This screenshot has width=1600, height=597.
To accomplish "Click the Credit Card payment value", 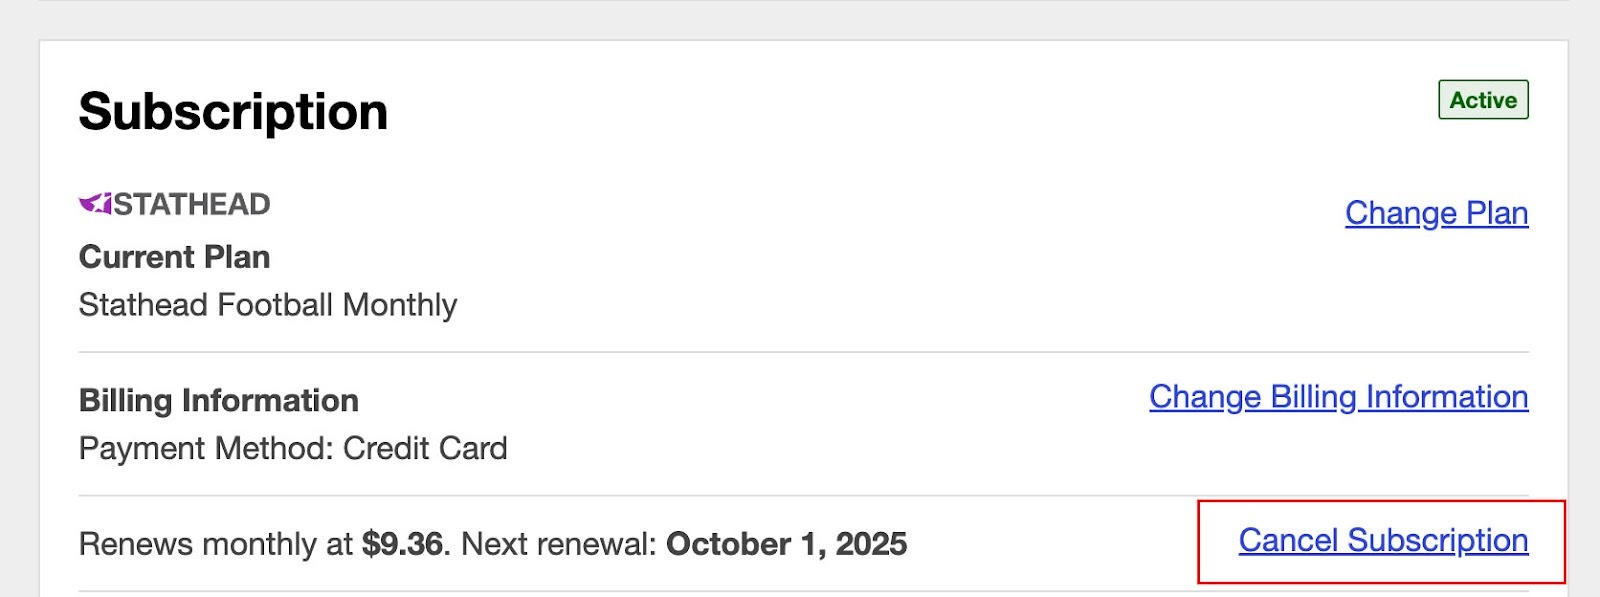I will click(x=425, y=448).
